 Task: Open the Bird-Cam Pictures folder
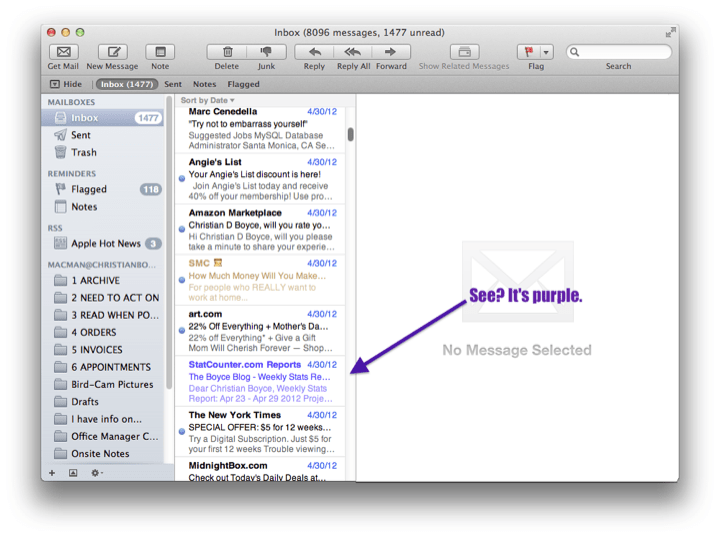(102, 384)
